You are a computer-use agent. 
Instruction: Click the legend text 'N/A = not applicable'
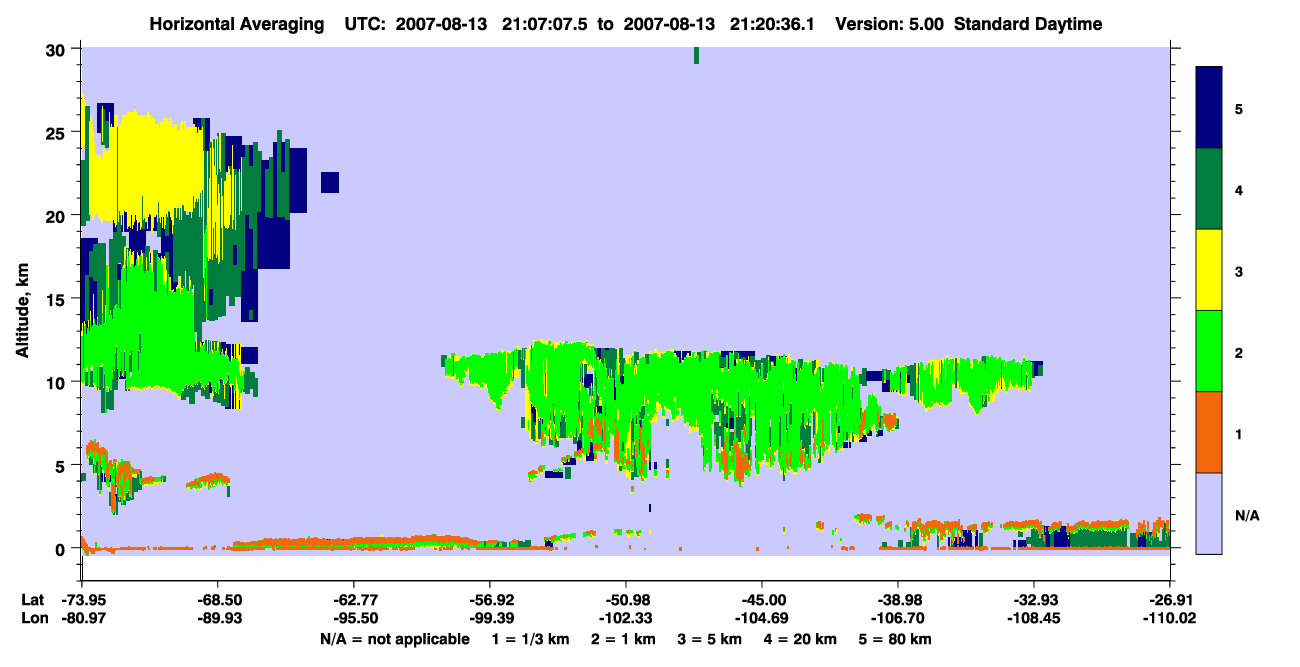(x=394, y=639)
